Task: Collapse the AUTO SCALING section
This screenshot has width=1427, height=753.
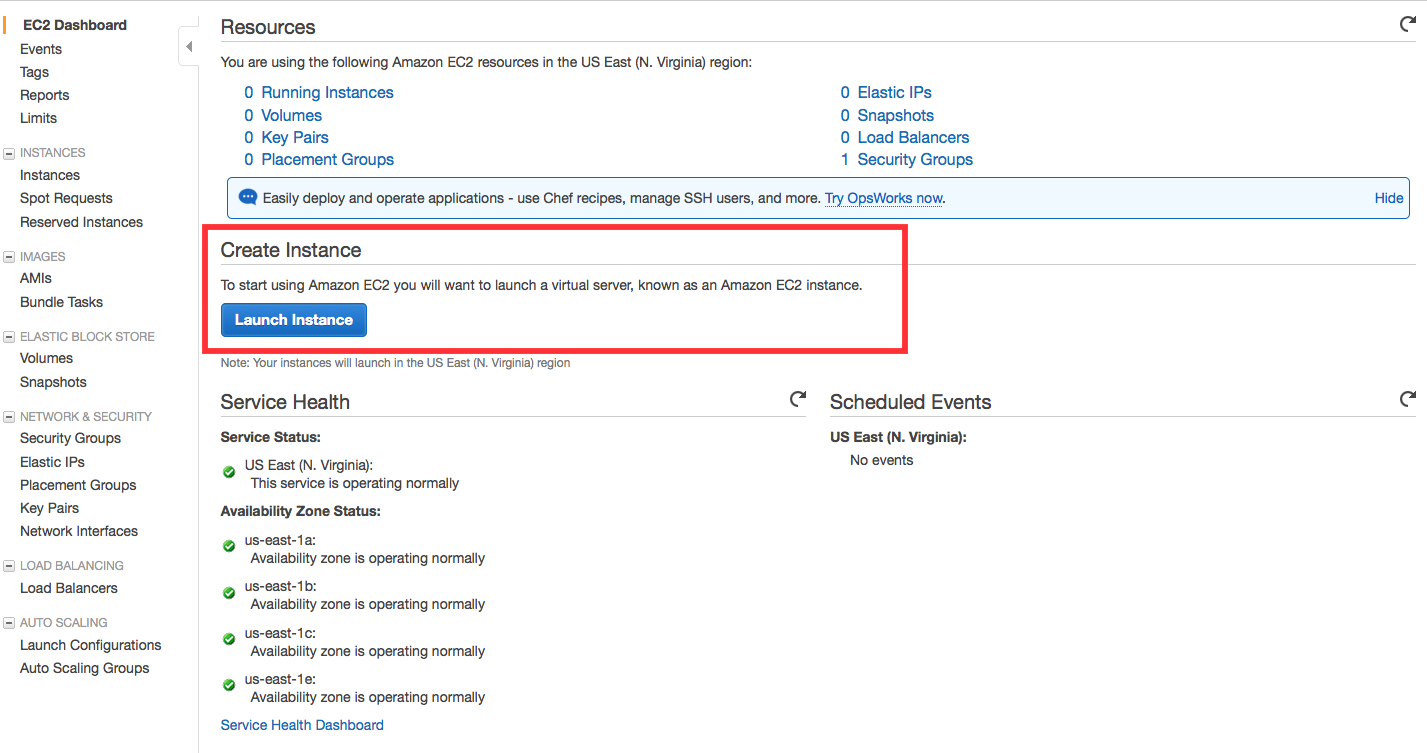Action: (x=9, y=623)
